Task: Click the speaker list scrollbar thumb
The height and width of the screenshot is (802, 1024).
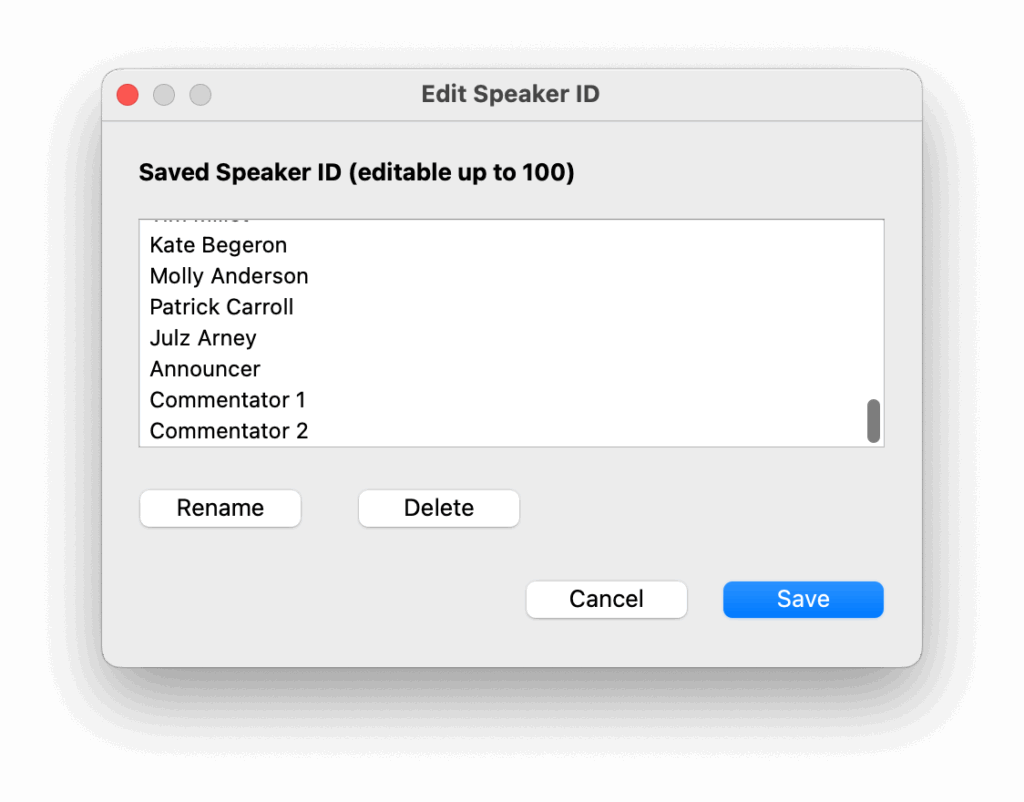Action: [x=873, y=420]
